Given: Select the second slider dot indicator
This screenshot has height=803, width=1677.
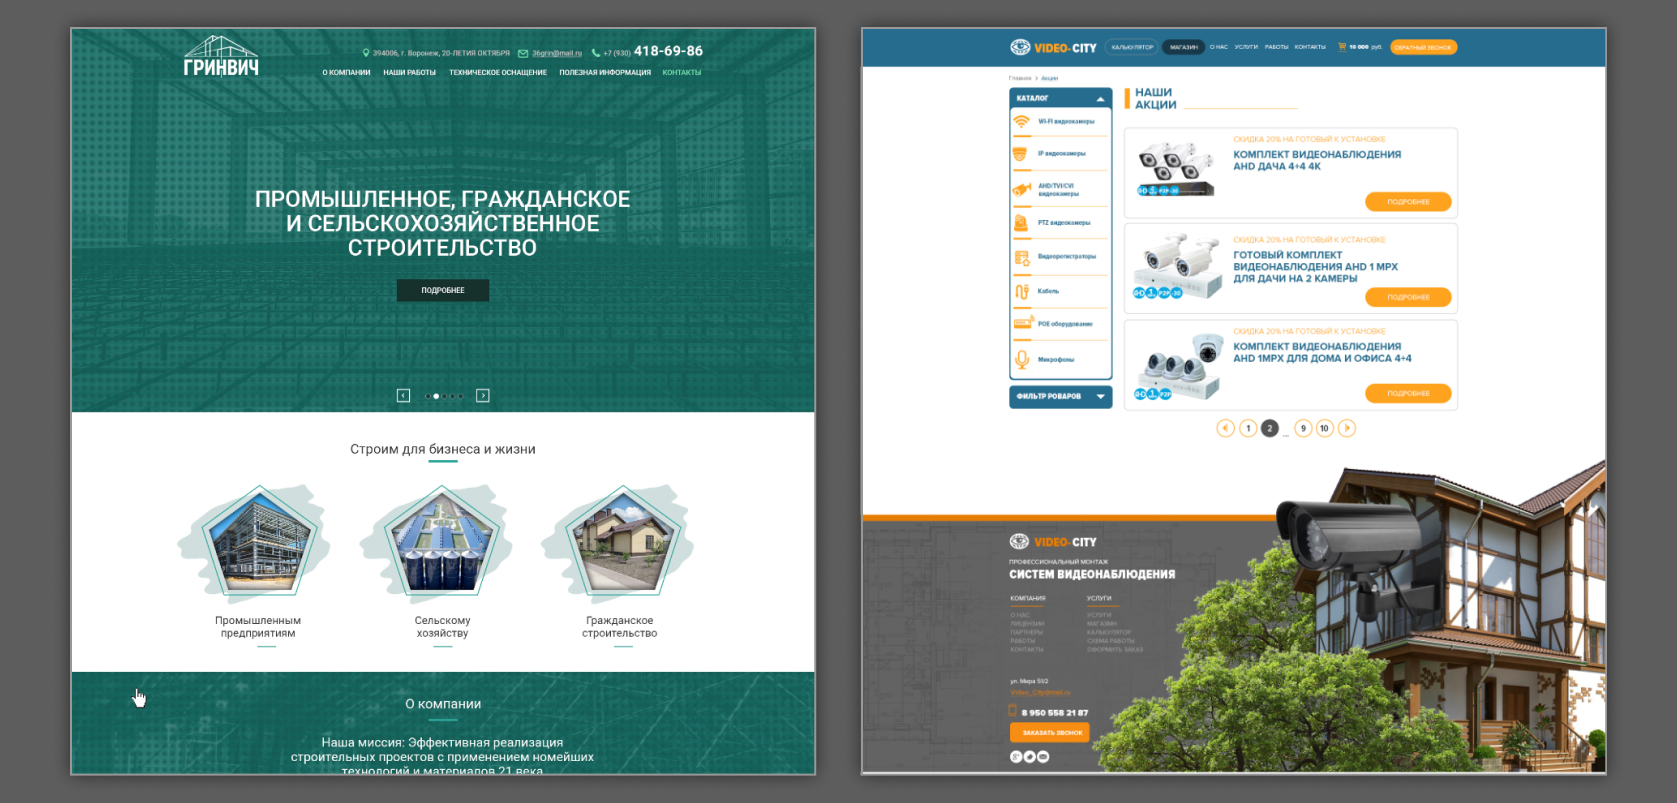Looking at the screenshot, I should pyautogui.click(x=436, y=396).
